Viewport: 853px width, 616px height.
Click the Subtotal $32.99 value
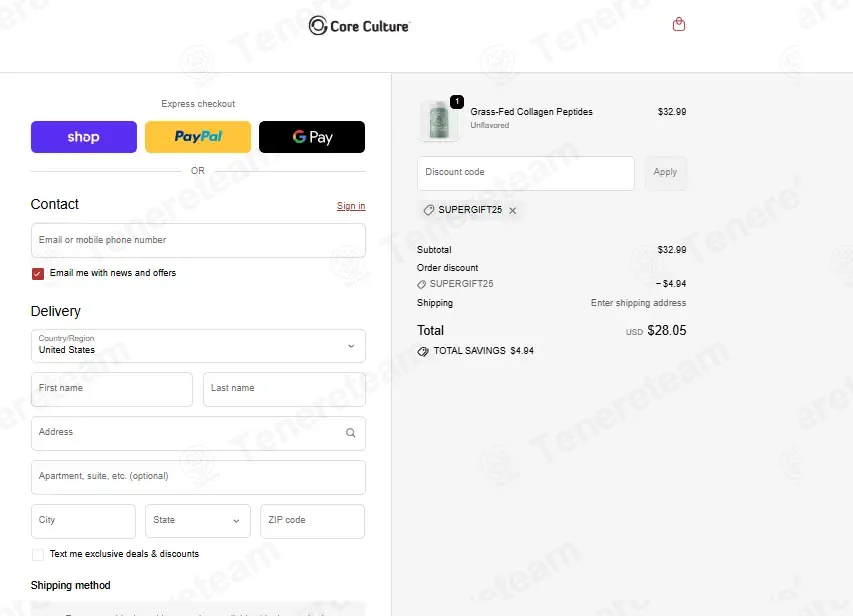pyautogui.click(x=672, y=250)
